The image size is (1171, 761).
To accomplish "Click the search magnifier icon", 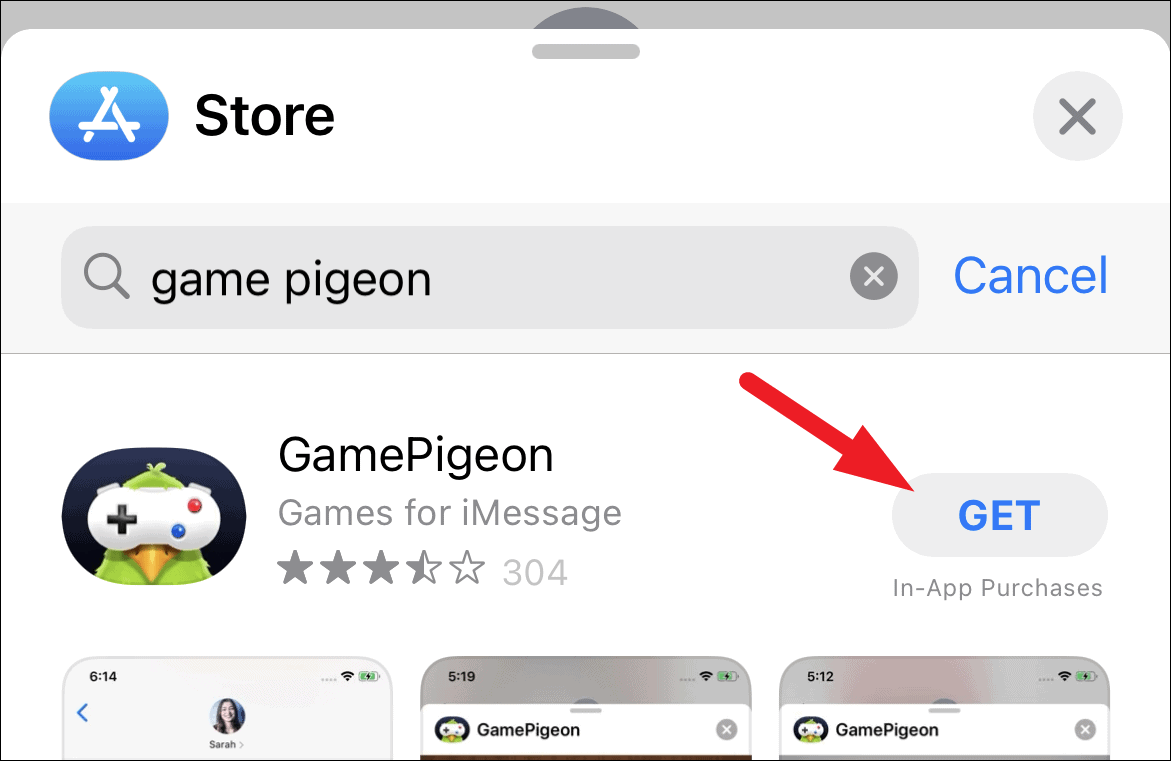I will pos(106,276).
